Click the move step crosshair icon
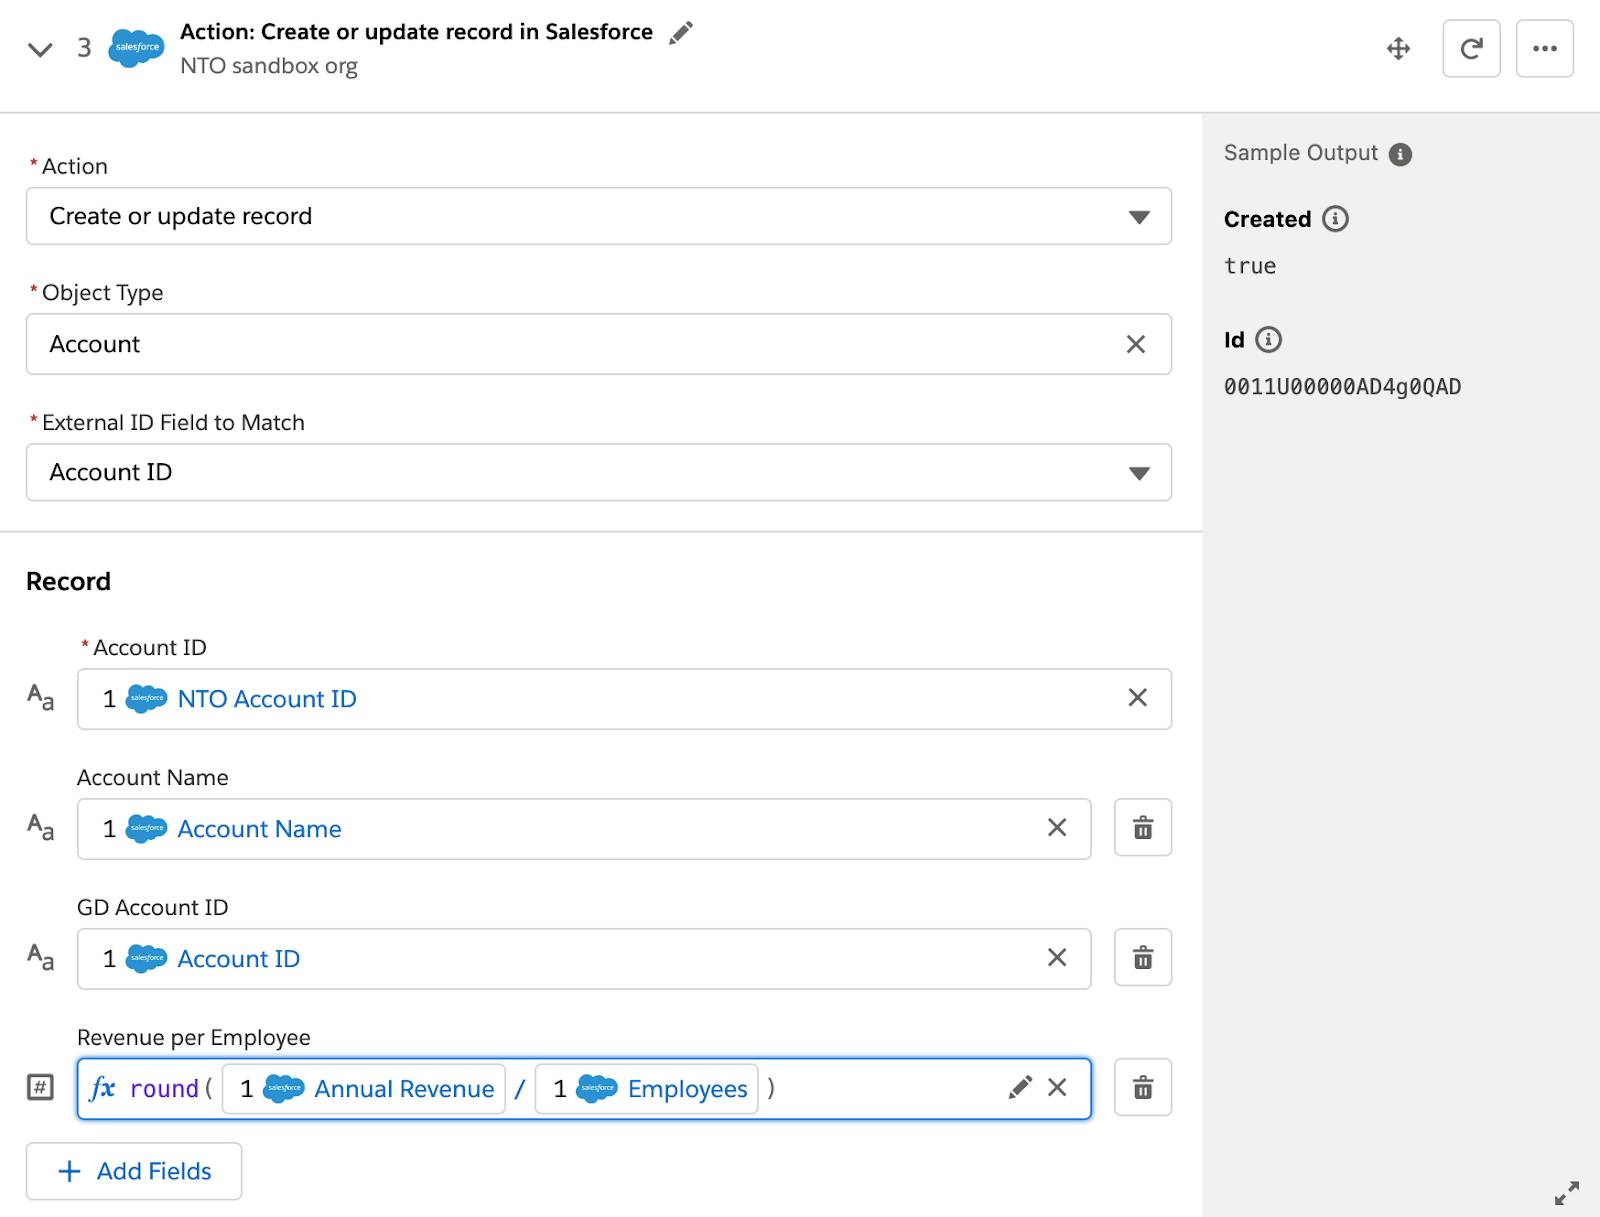The image size is (1600, 1217). coord(1399,48)
